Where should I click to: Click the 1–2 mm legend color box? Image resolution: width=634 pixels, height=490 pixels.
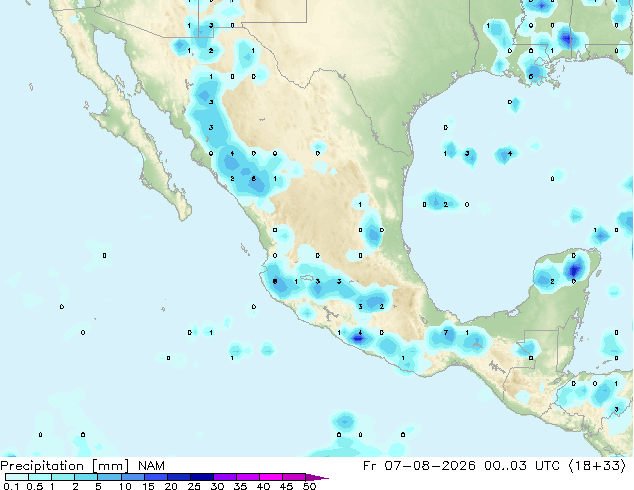(x=63, y=477)
